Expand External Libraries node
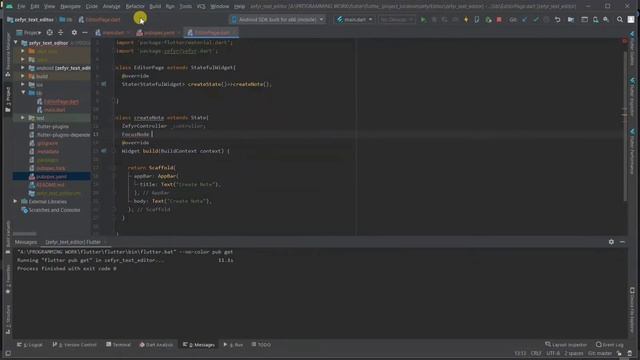Image resolution: width=640 pixels, height=360 pixels. click(x=15, y=201)
